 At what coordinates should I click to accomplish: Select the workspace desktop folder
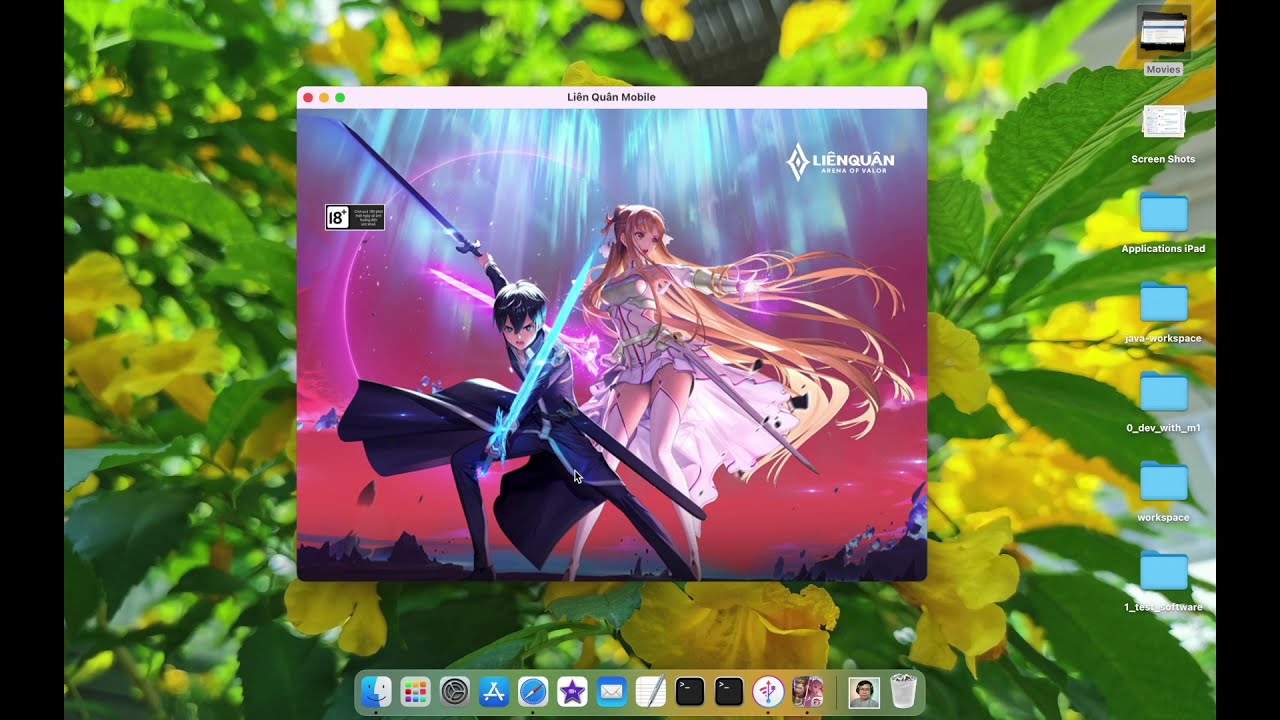[1164, 492]
